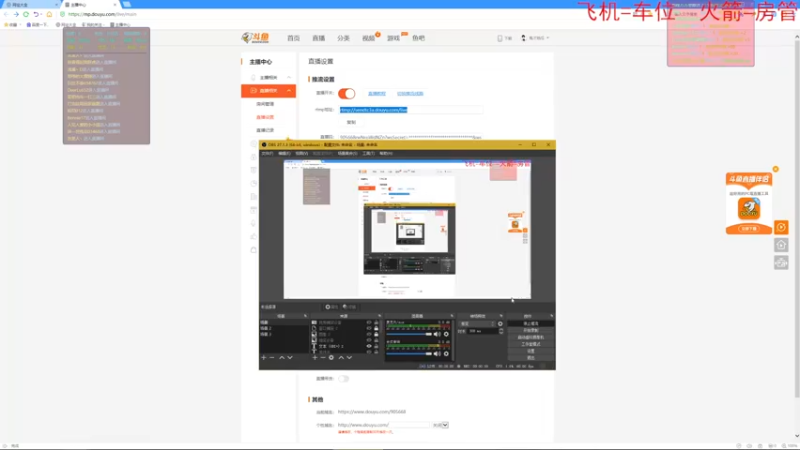Image resolution: width=800 pixels, height=450 pixels.
Task: Open the OBS scene transition type dropdown
Action: (478, 324)
